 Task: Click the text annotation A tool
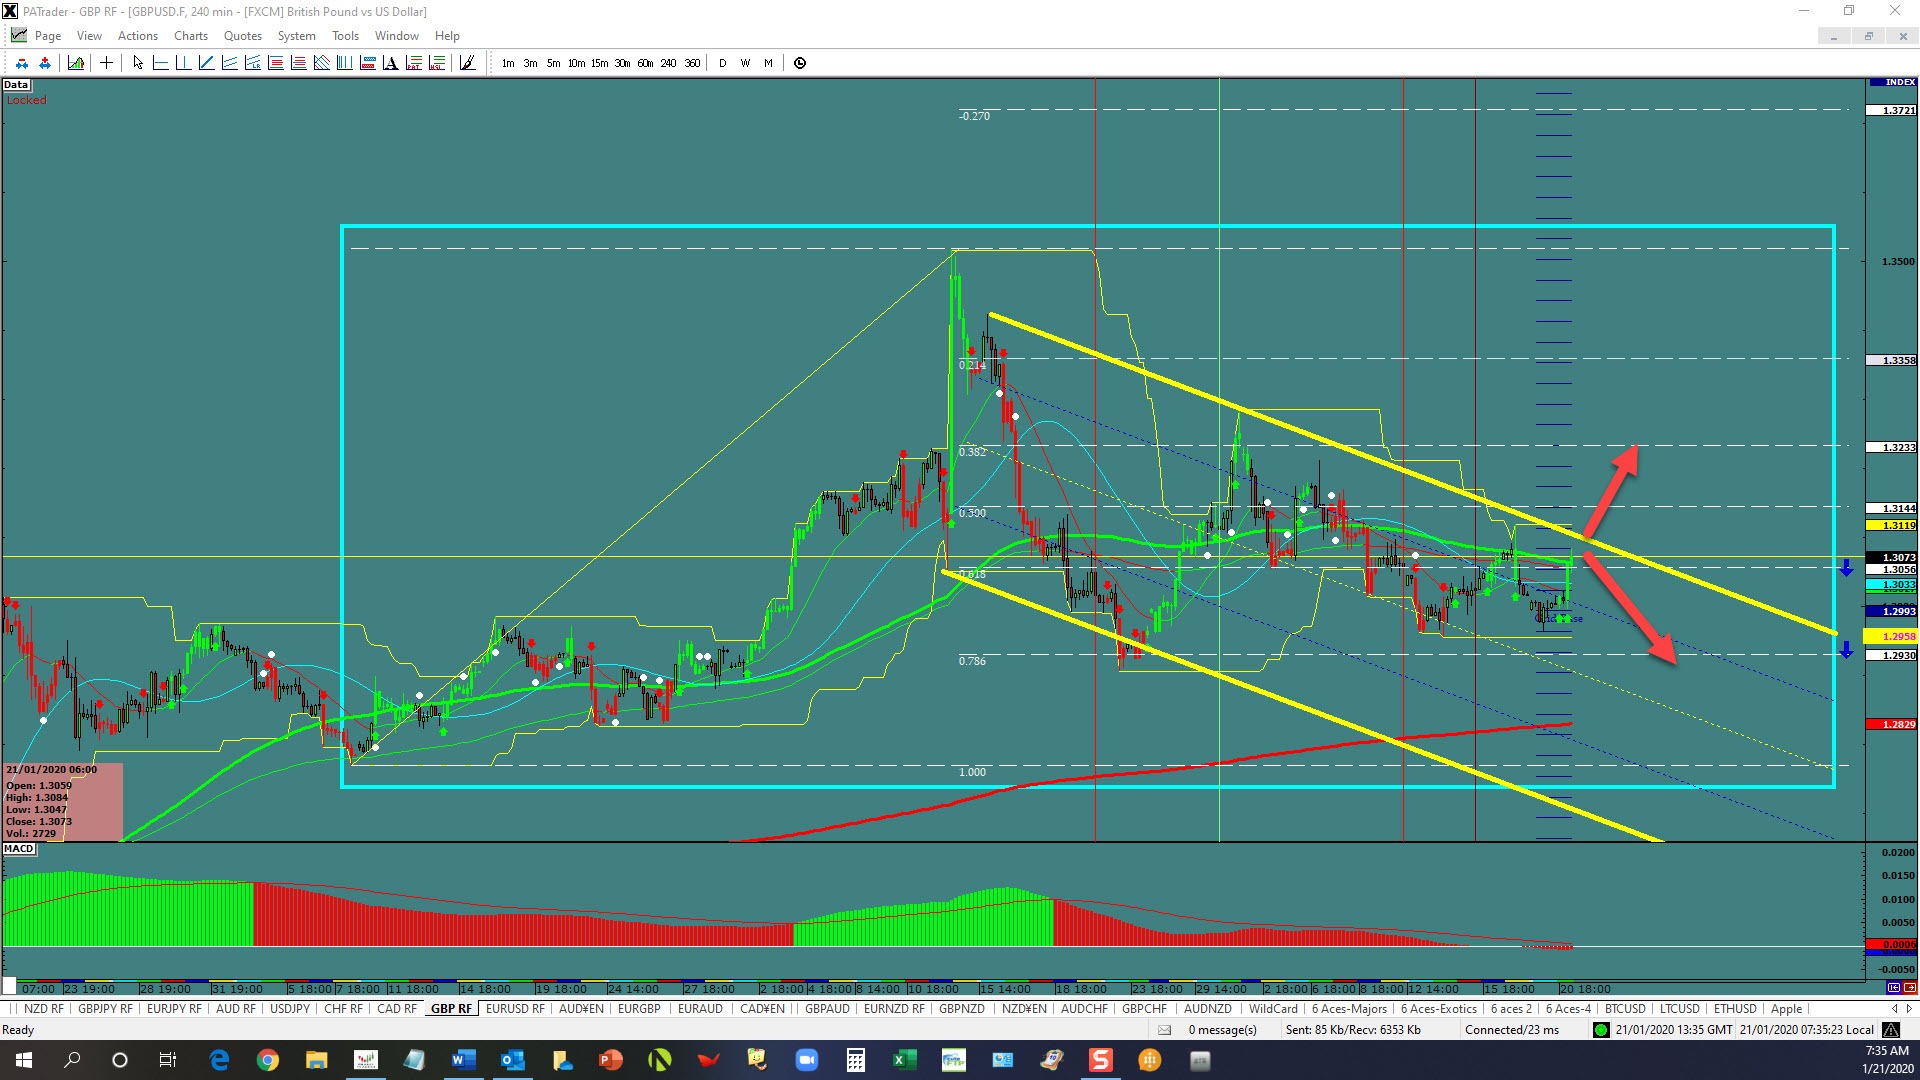tap(390, 63)
